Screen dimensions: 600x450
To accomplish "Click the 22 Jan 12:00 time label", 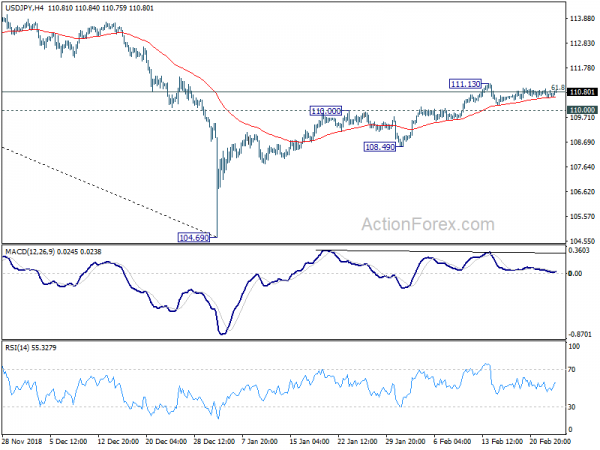I will 357,441.
